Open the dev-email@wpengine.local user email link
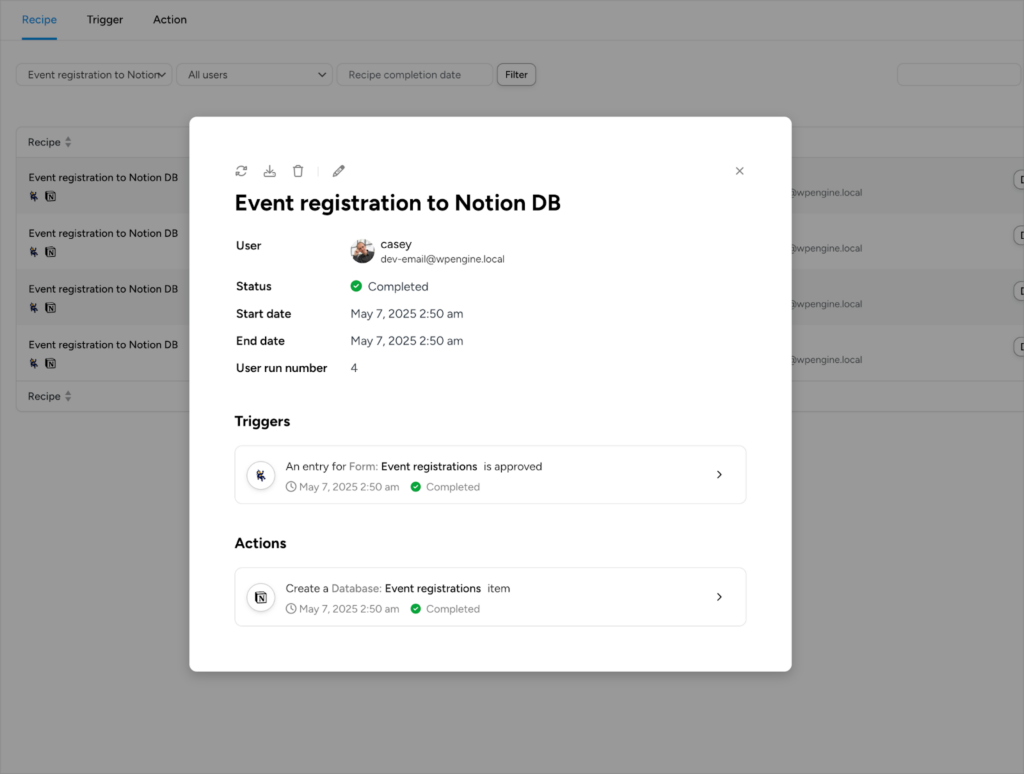The width and height of the screenshot is (1024, 774). click(442, 259)
